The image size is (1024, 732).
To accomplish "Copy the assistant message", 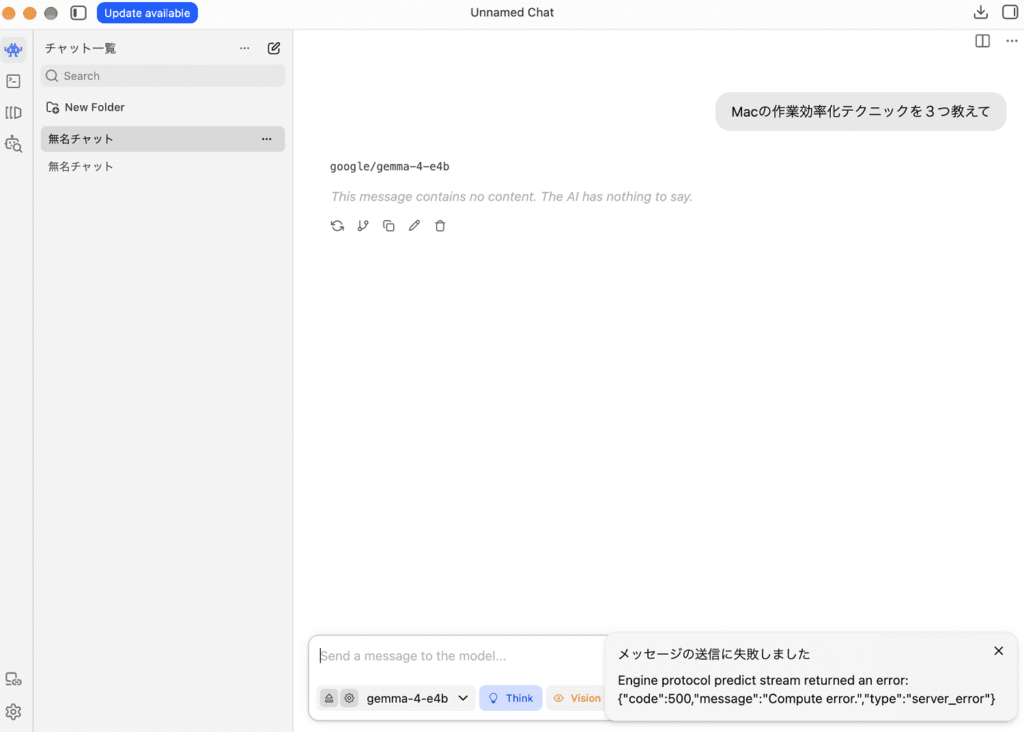I will (x=389, y=226).
